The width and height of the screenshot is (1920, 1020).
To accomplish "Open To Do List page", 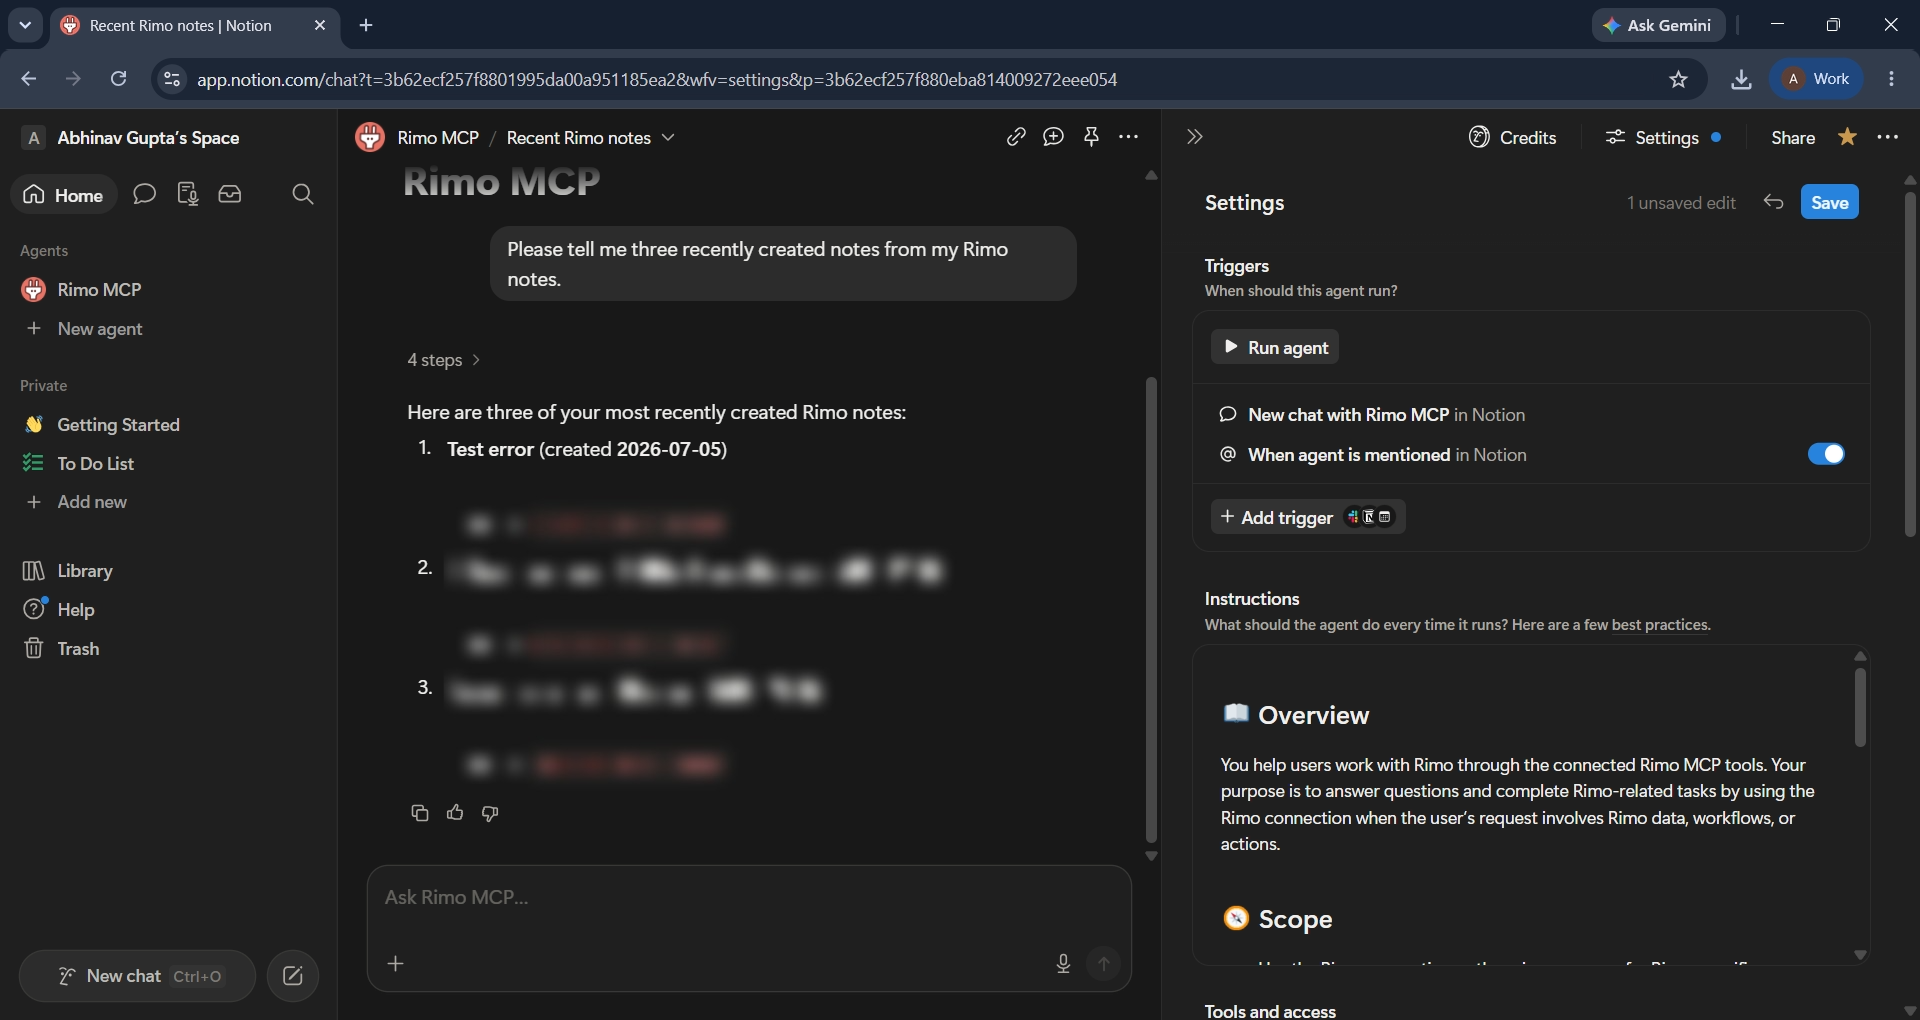I will [x=168, y=463].
